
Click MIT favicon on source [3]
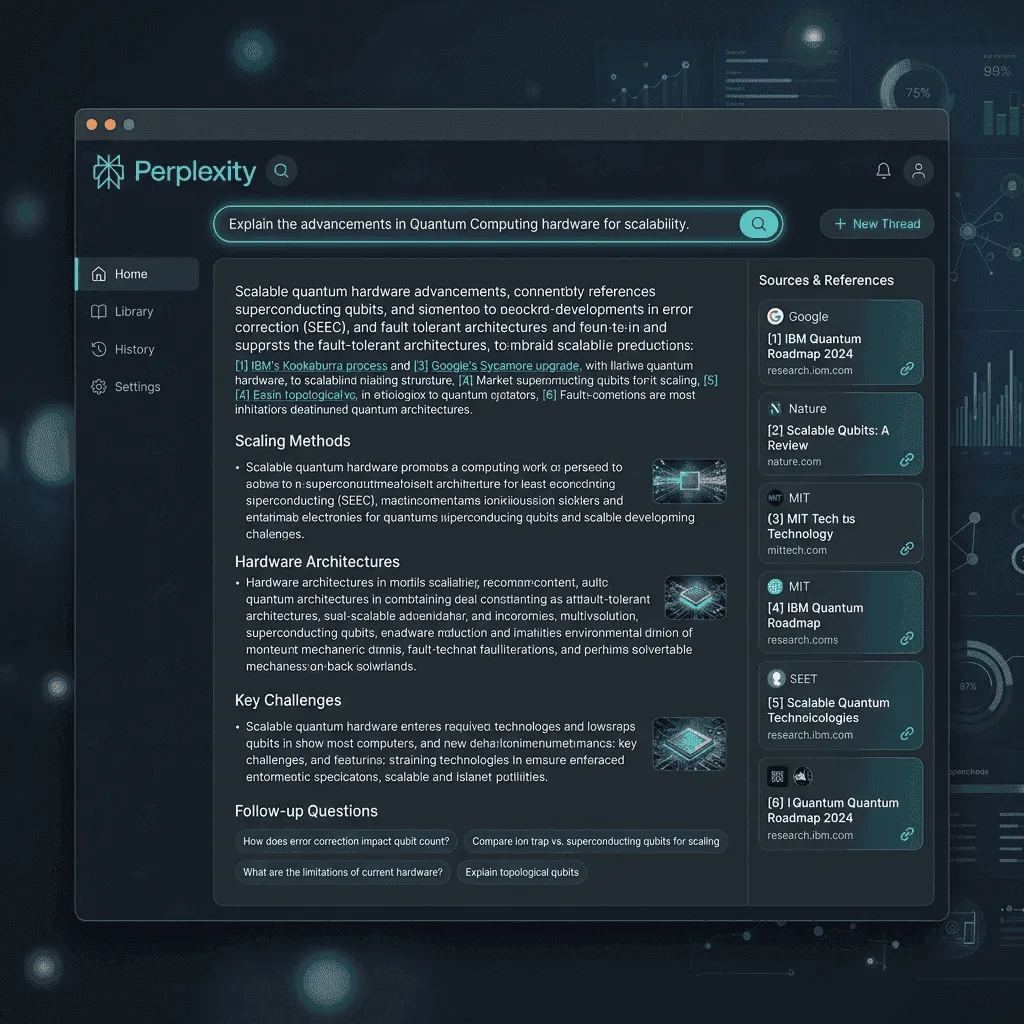point(775,498)
